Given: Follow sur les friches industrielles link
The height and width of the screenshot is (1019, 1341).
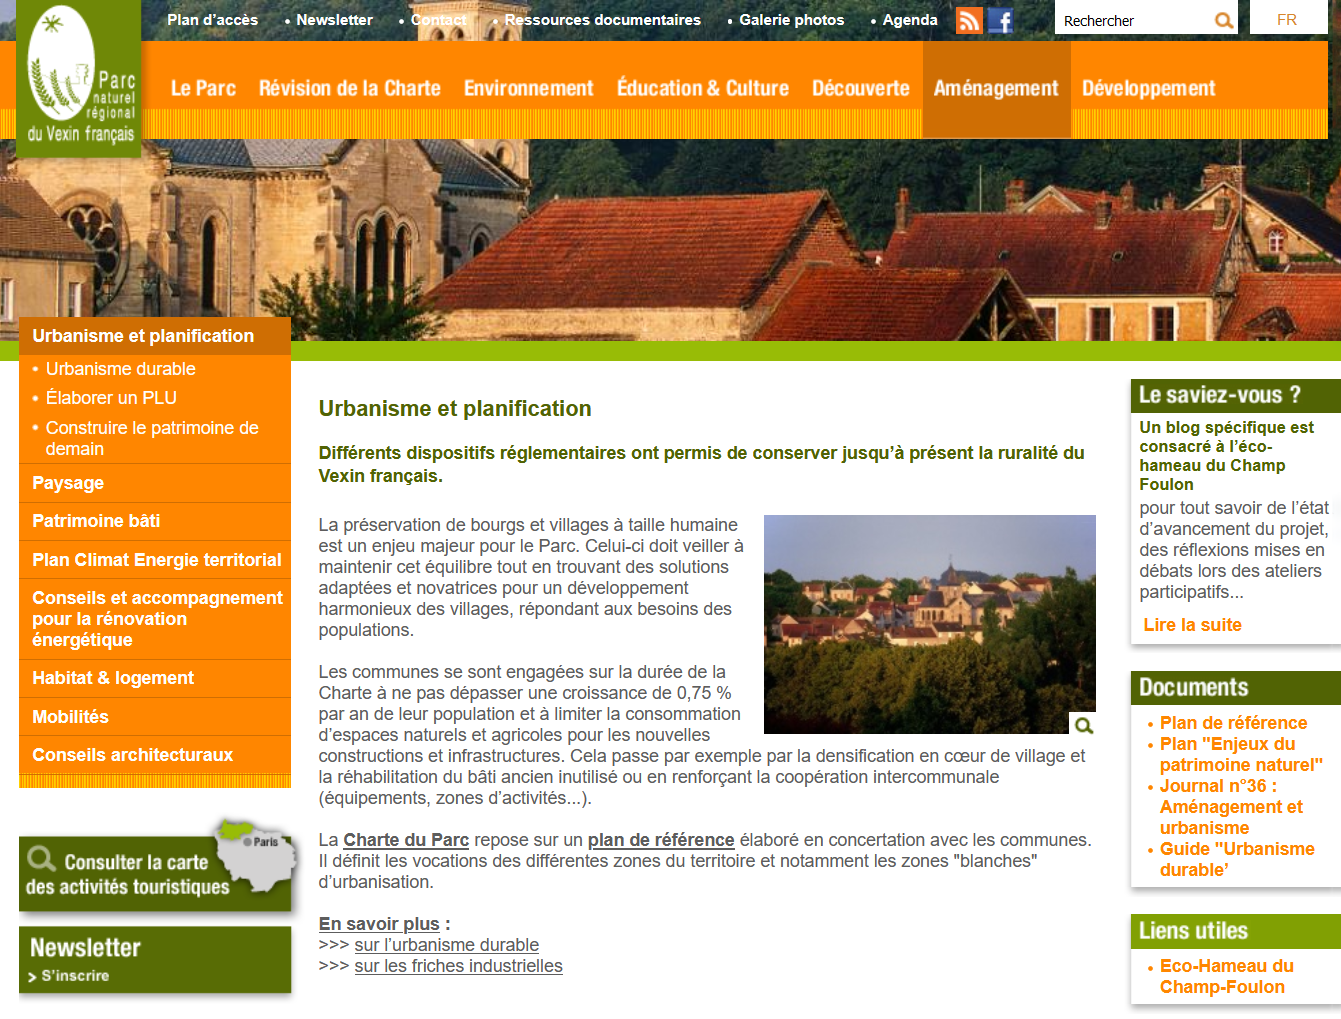Looking at the screenshot, I should pos(458,966).
